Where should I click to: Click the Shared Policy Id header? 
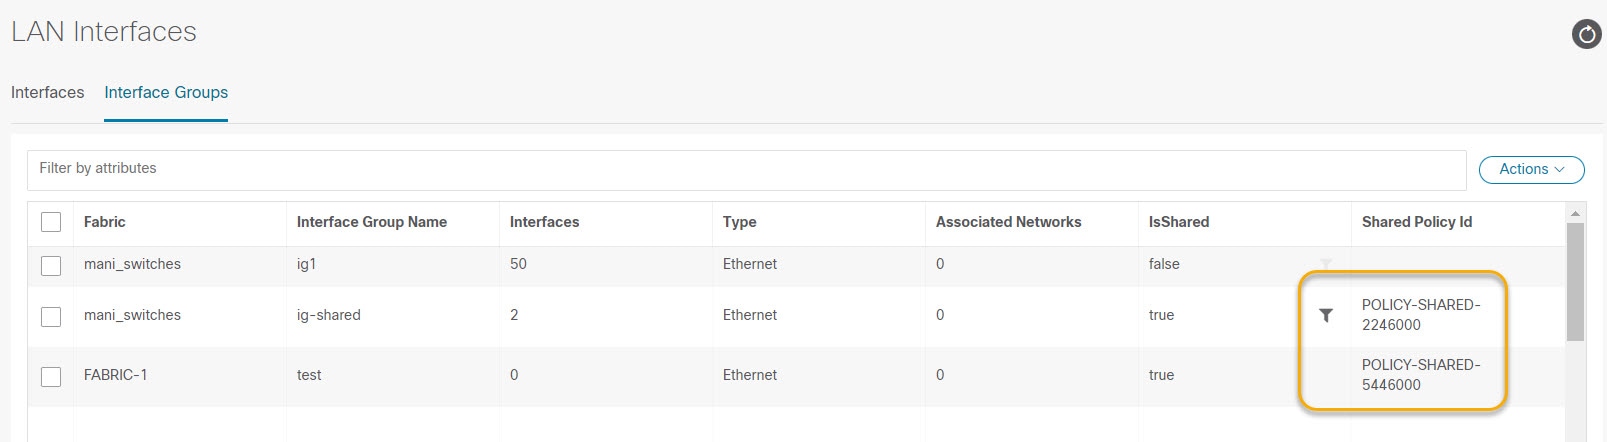coord(1417,222)
